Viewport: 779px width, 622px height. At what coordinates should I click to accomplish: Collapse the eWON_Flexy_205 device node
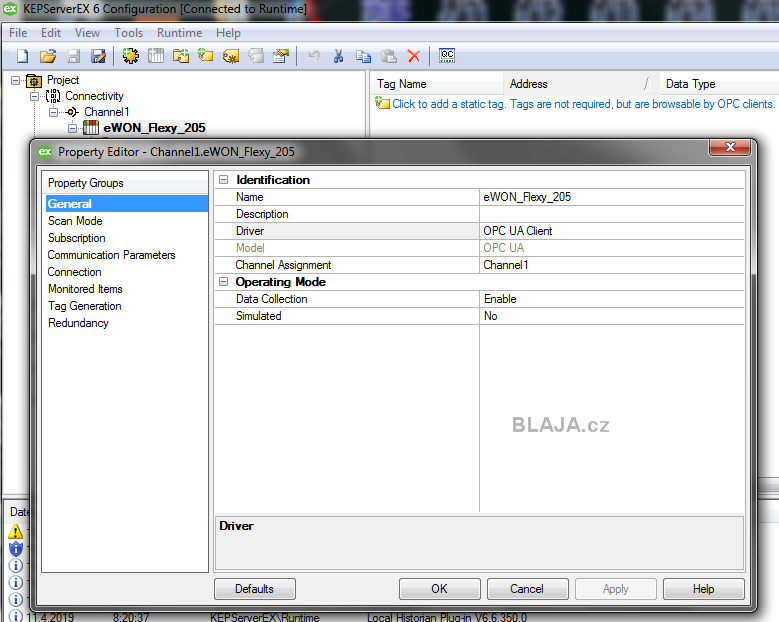pos(73,128)
